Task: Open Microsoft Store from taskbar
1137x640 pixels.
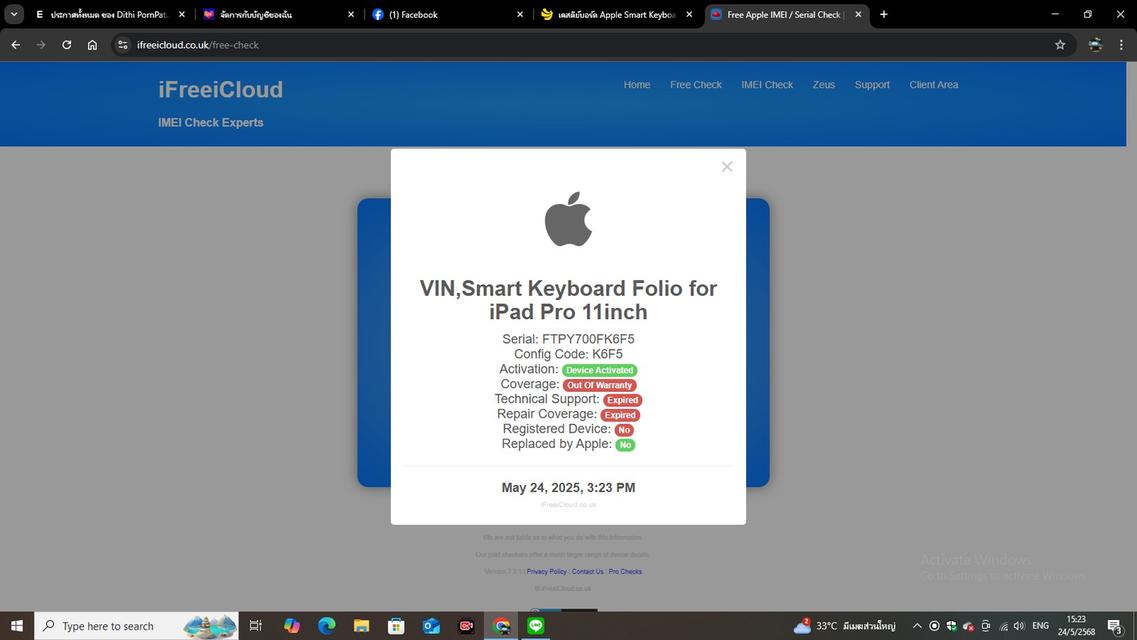Action: (396, 626)
